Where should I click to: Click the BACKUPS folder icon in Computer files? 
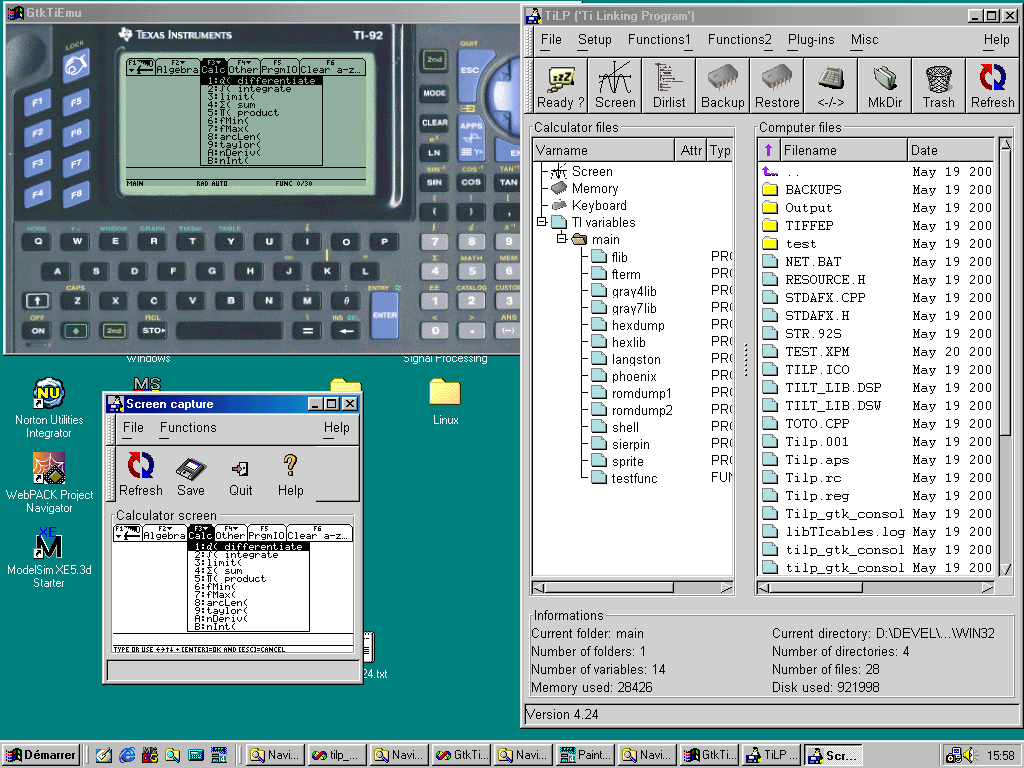coord(771,189)
